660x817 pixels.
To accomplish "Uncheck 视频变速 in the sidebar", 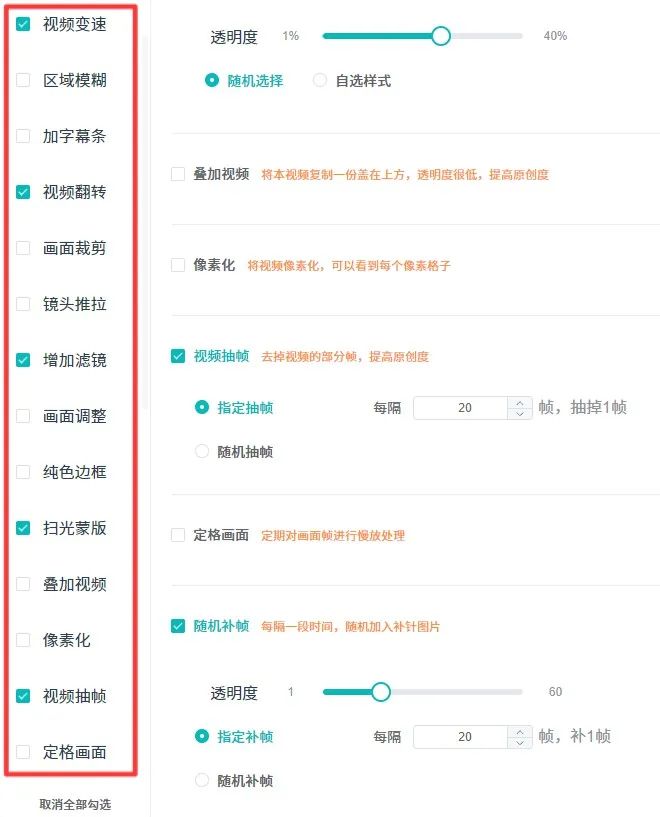I will (23, 24).
